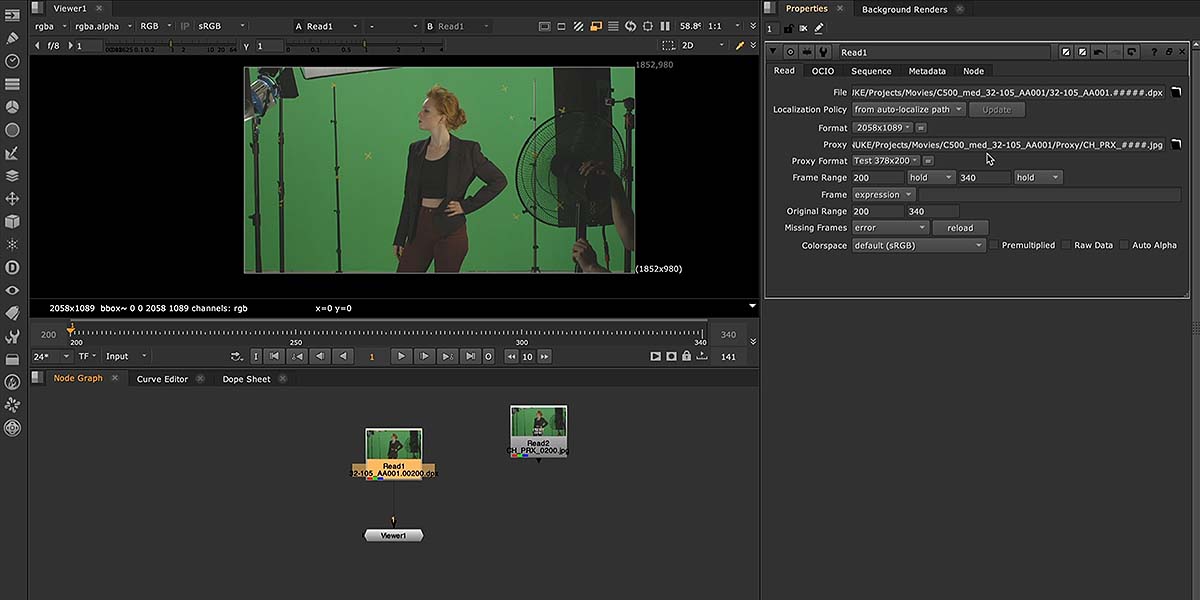
Task: Toggle the IP input process button
Action: [x=185, y=26]
